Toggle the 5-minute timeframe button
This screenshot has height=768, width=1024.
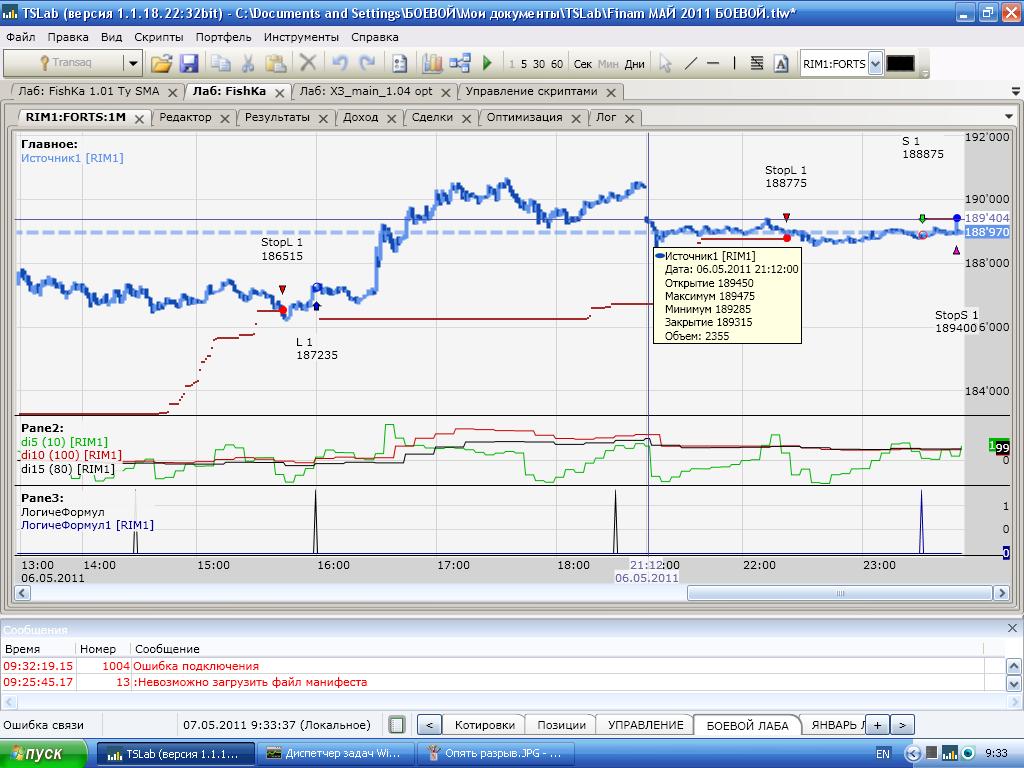524,64
